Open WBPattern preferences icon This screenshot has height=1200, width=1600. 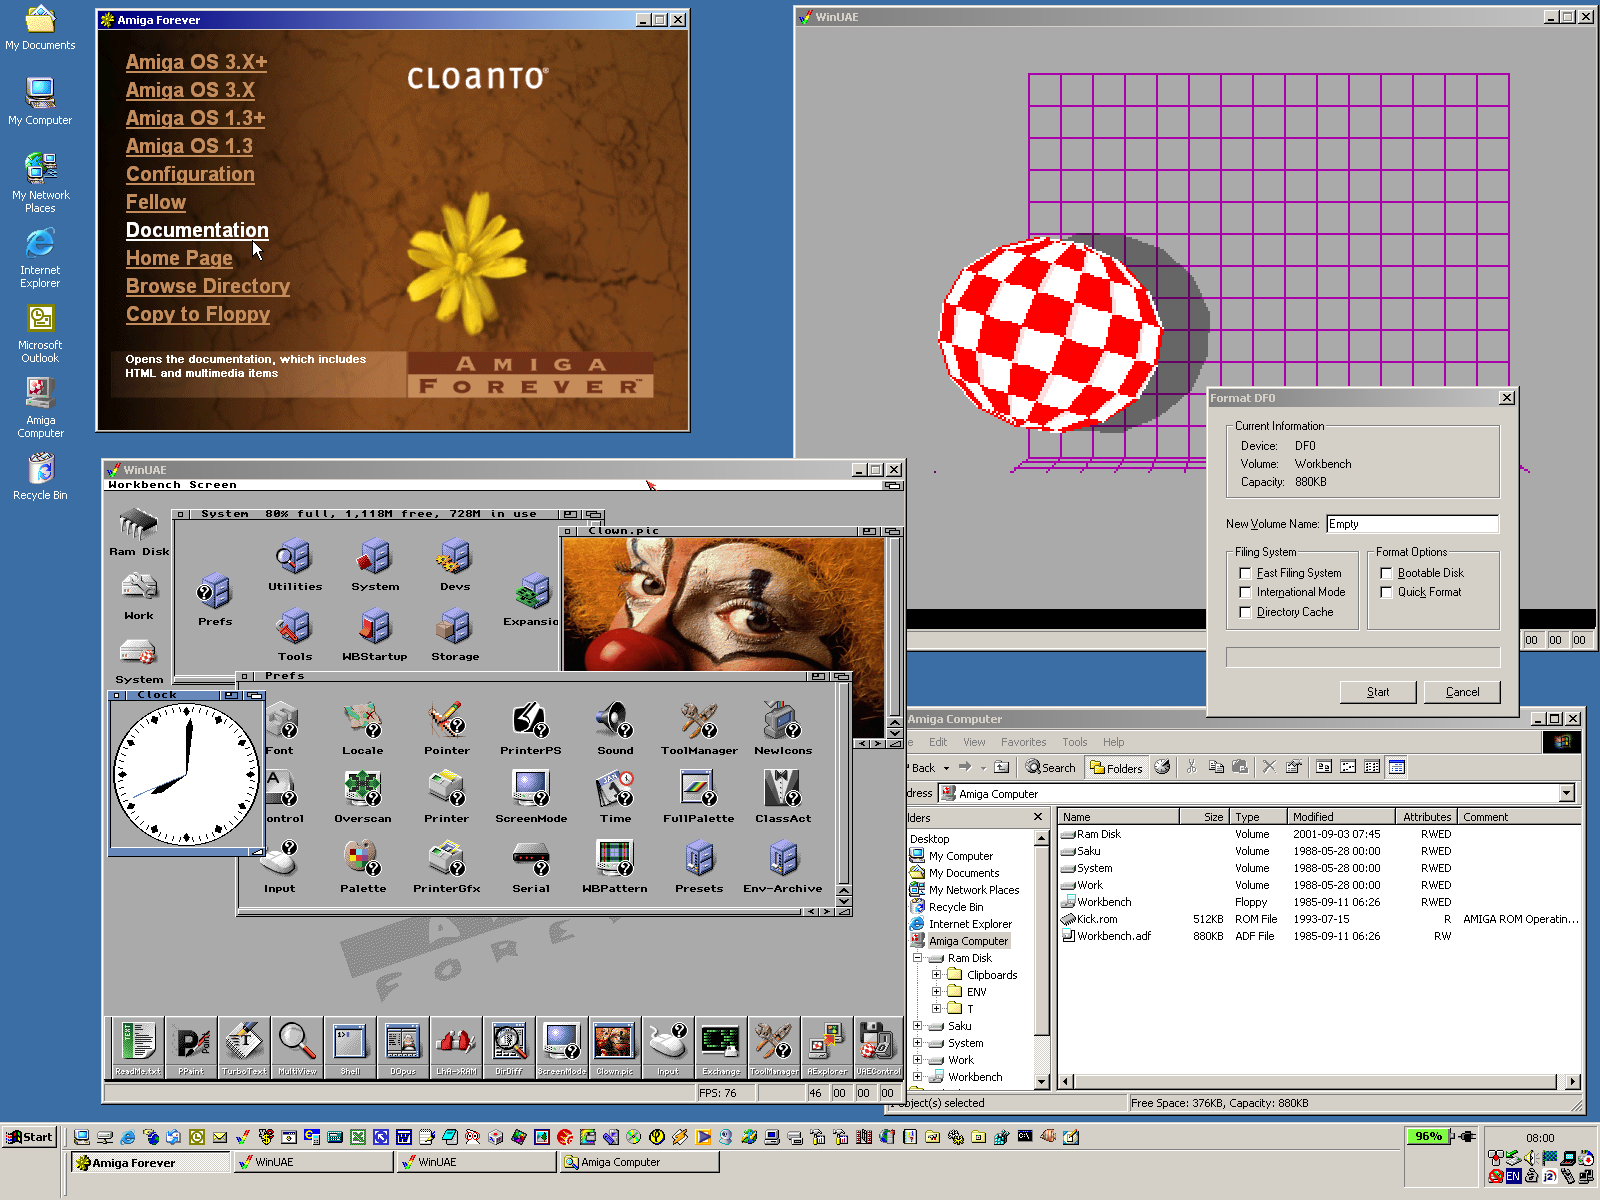click(x=615, y=867)
